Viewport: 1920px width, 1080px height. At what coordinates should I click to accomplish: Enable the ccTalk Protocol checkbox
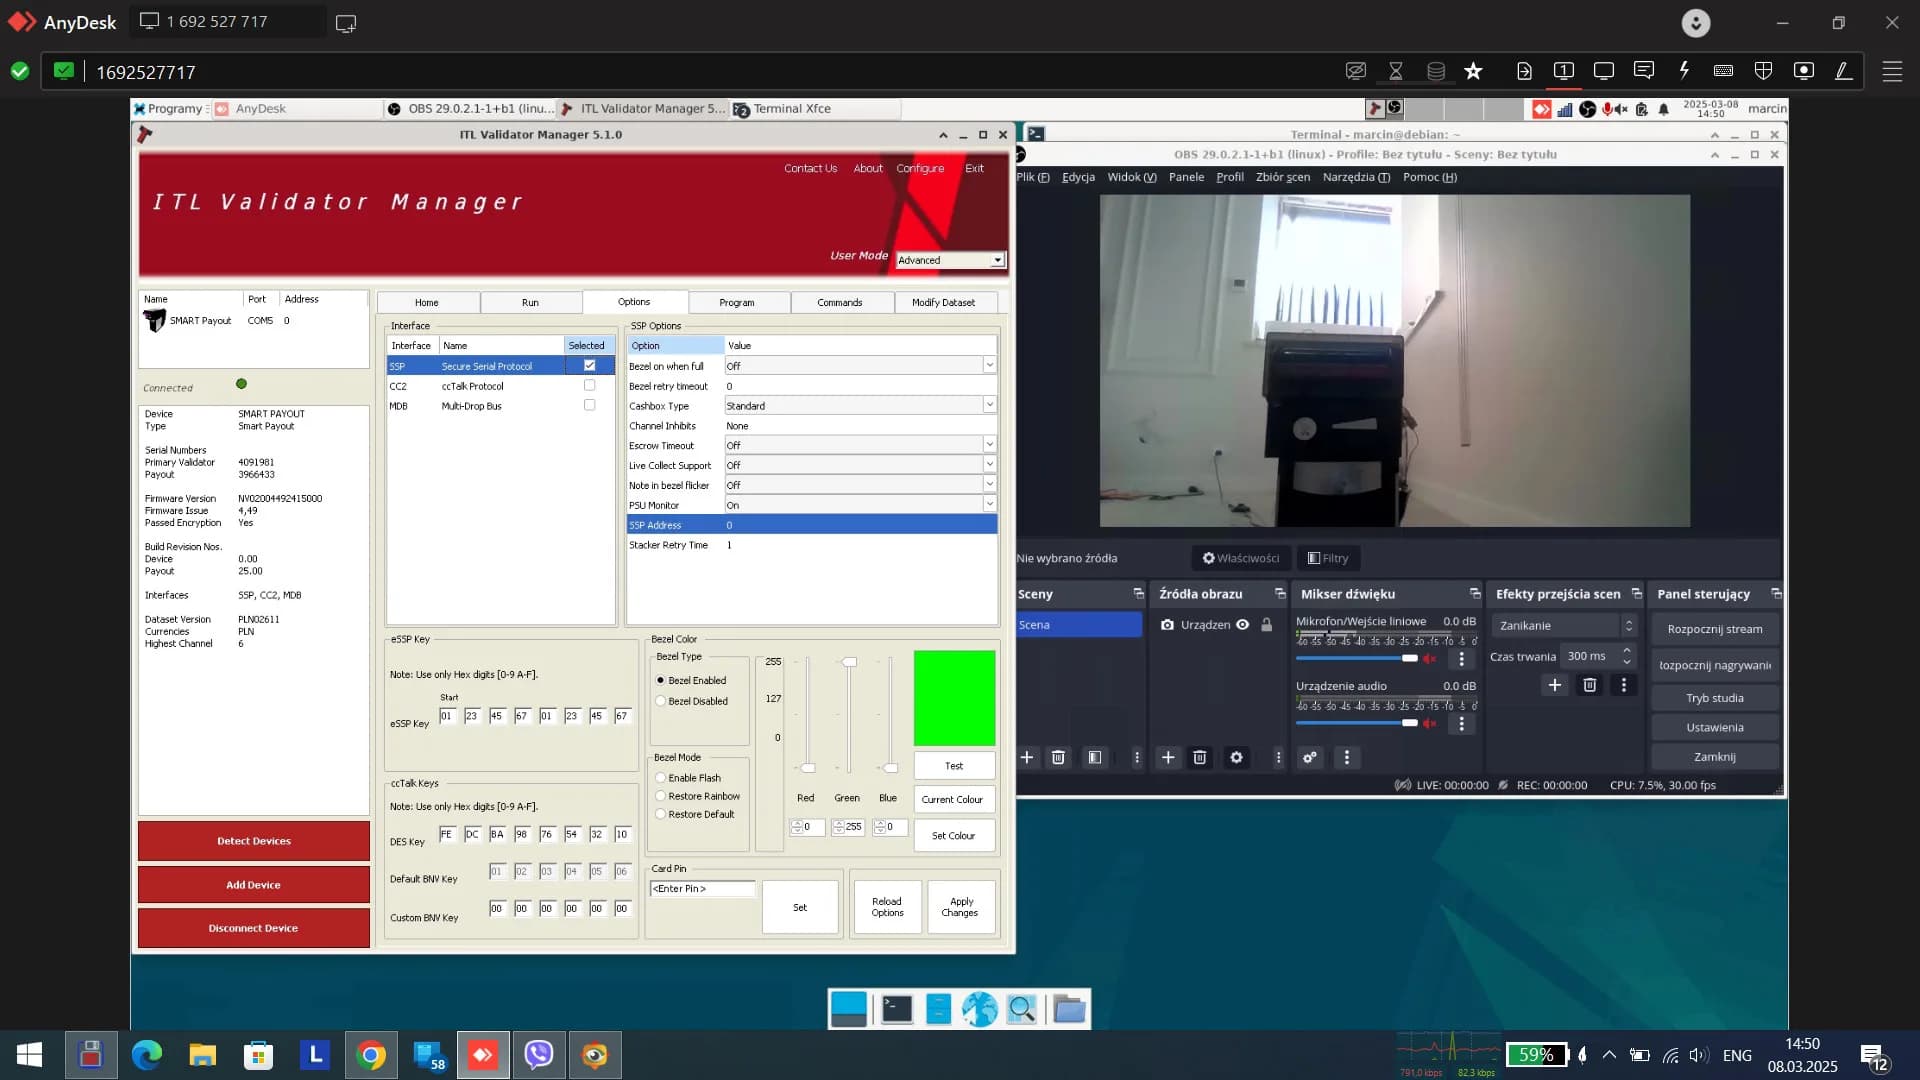589,385
